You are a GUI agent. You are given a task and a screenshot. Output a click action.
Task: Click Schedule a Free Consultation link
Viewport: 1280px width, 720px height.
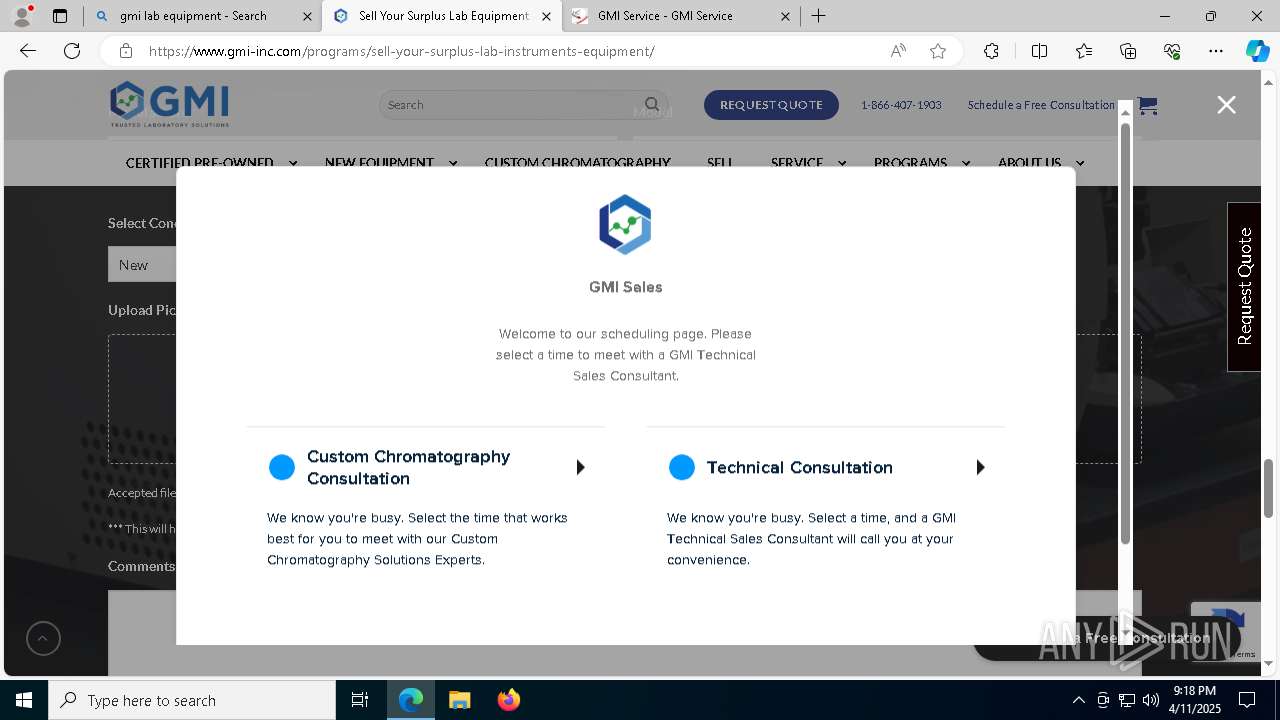point(1041,104)
